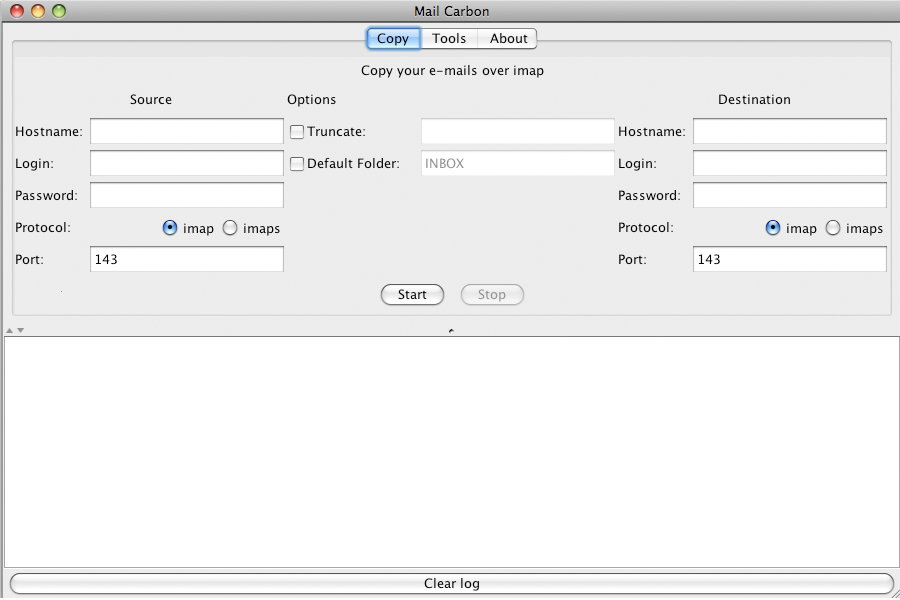This screenshot has height=600, width=900.
Task: Click the green zoom window button
Action: pyautogui.click(x=59, y=11)
